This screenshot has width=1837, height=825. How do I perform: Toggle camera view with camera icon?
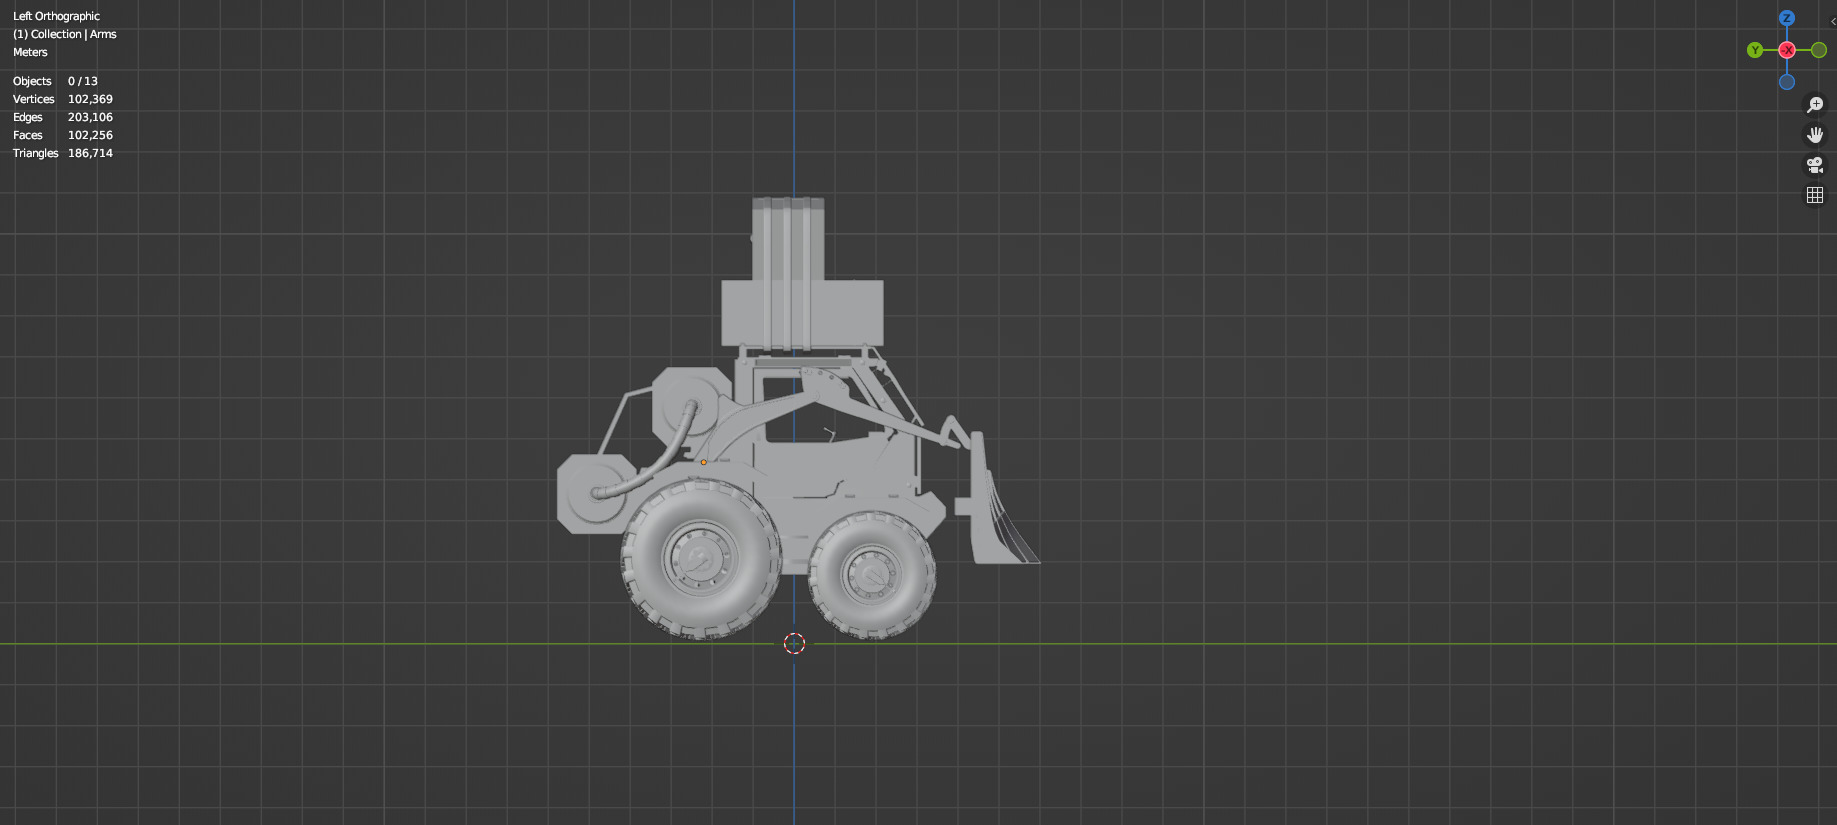coord(1815,165)
